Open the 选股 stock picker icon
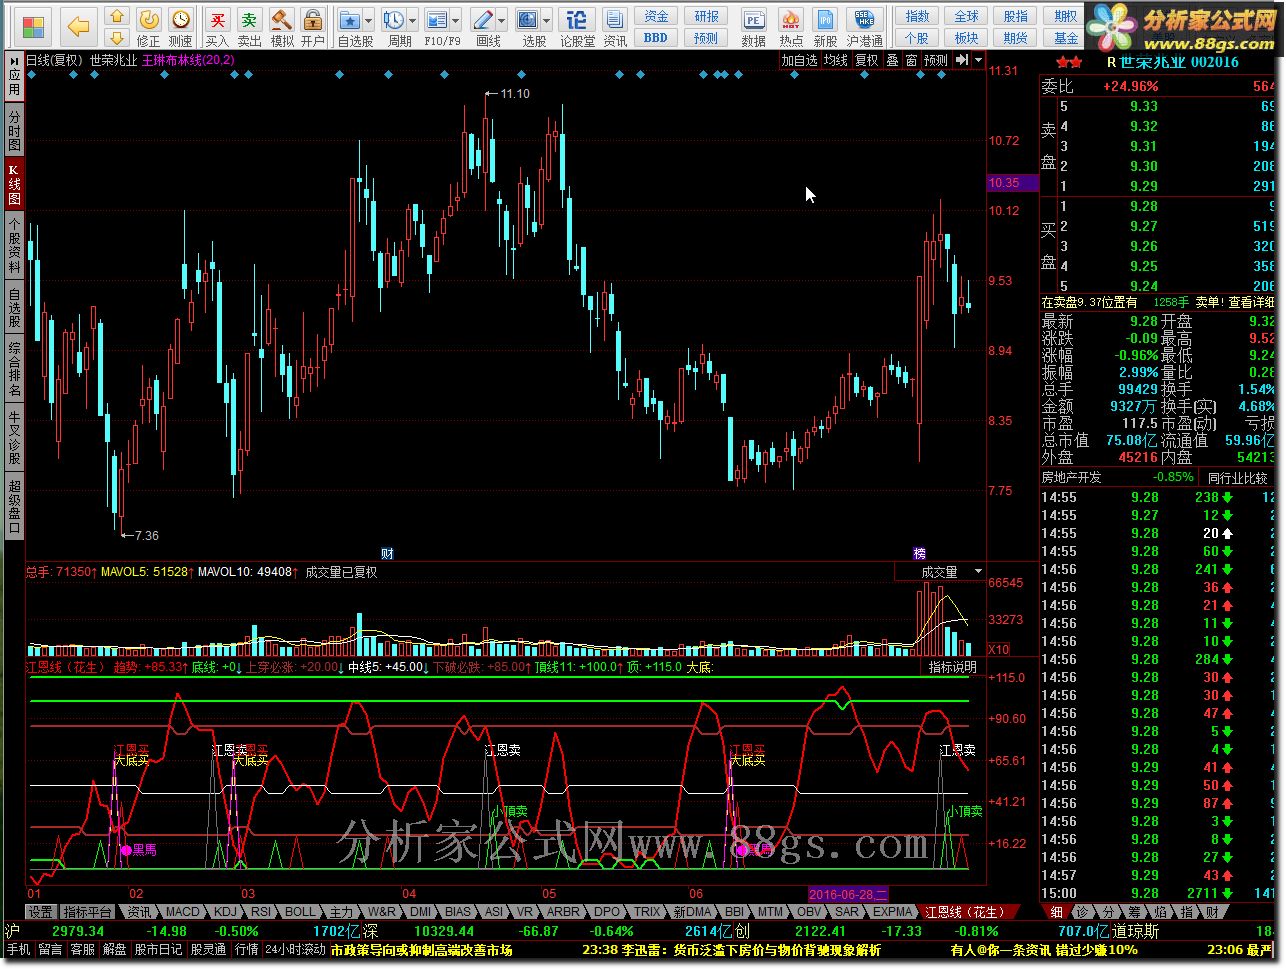1286x969 pixels. [527, 20]
